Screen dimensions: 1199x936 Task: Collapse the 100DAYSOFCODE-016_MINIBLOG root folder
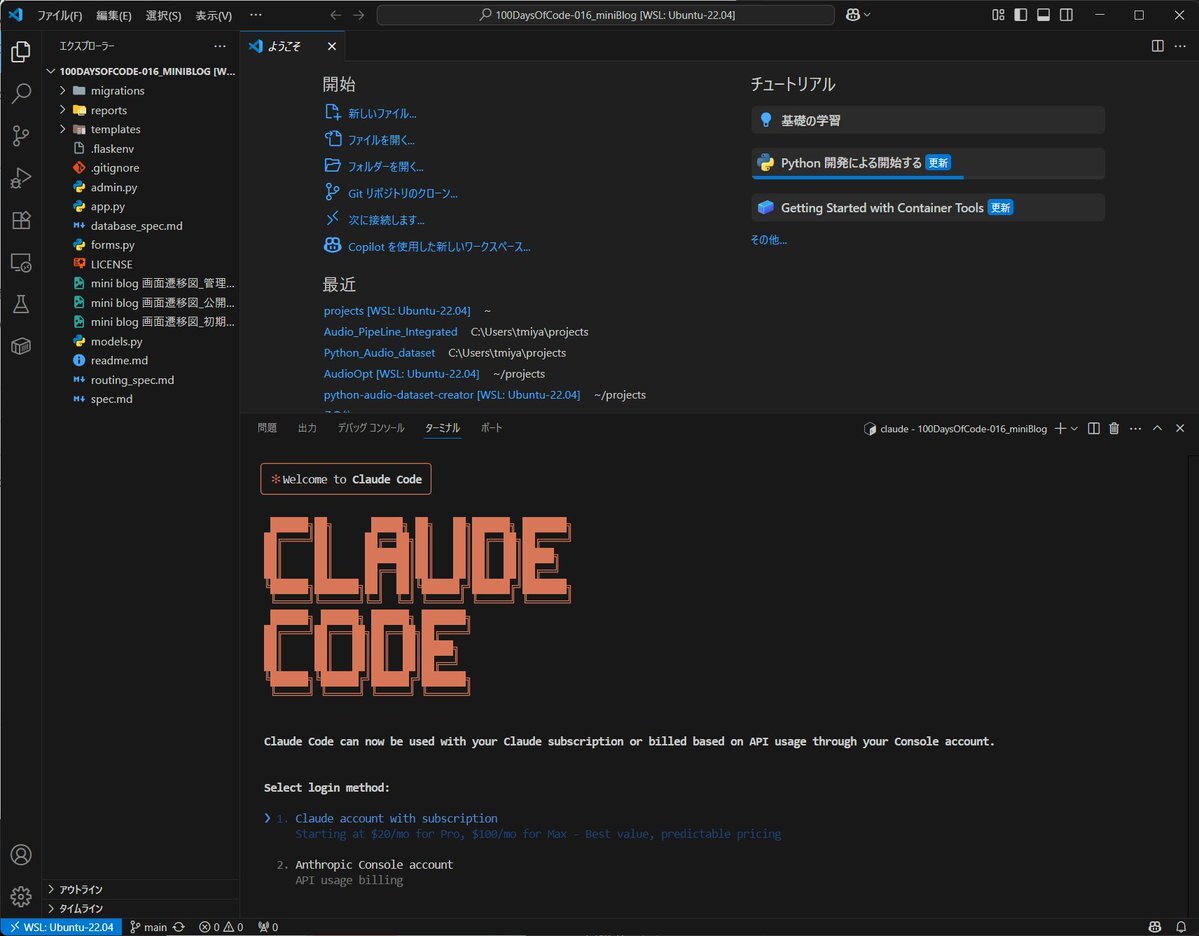[x=140, y=71]
